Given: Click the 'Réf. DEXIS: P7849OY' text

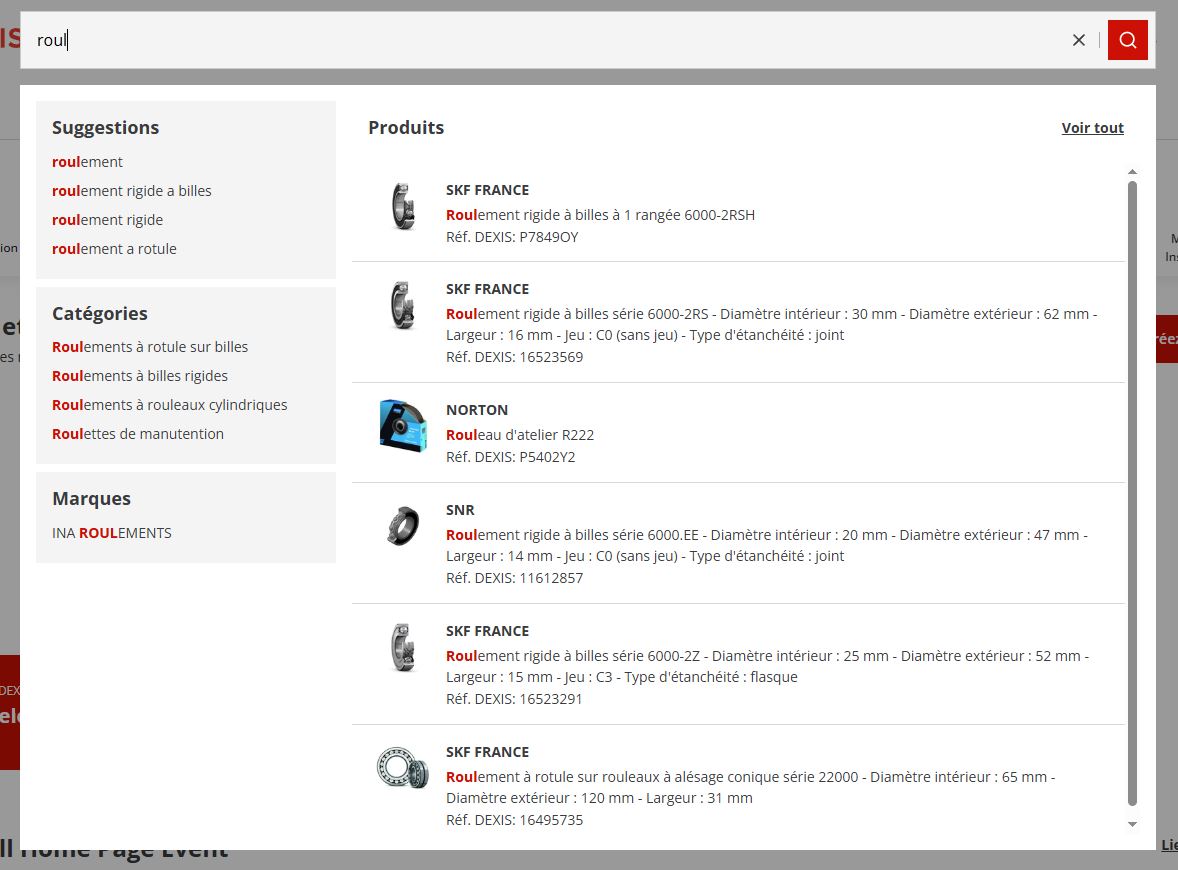Looking at the screenshot, I should pyautogui.click(x=512, y=237).
